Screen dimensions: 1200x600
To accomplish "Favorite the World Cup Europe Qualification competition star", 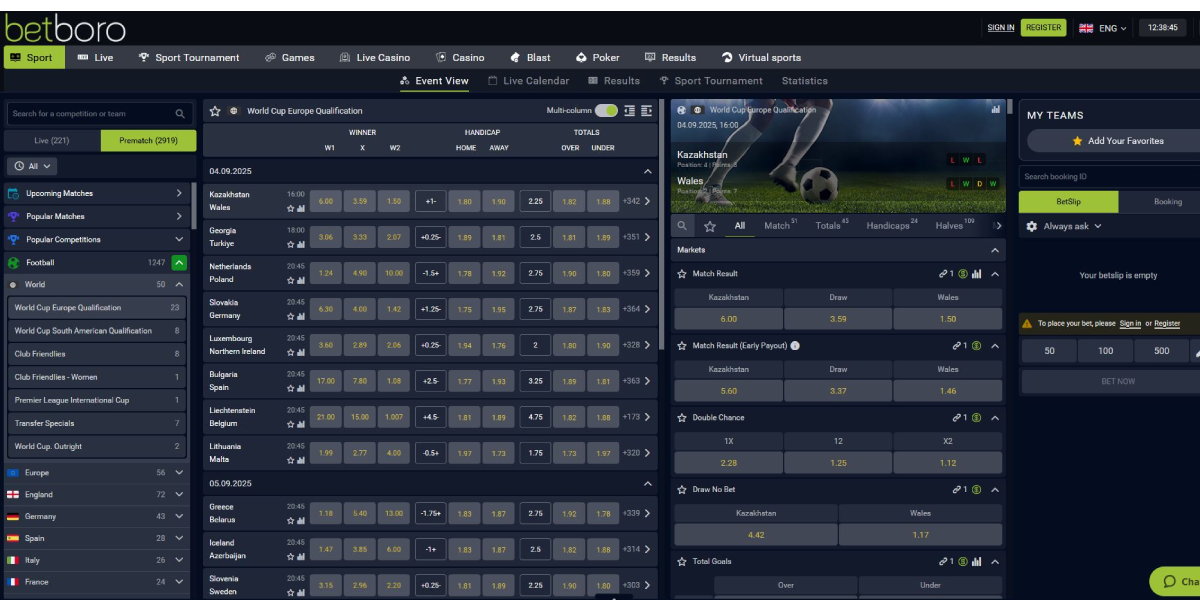I will tap(215, 111).
